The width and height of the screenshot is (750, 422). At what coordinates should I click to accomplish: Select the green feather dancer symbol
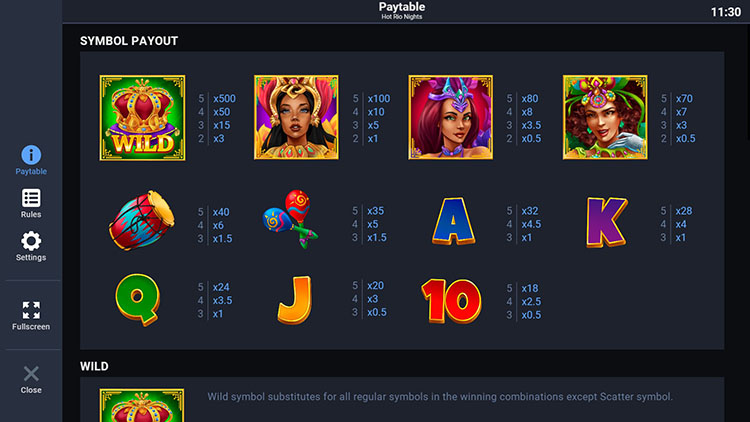[x=604, y=118]
